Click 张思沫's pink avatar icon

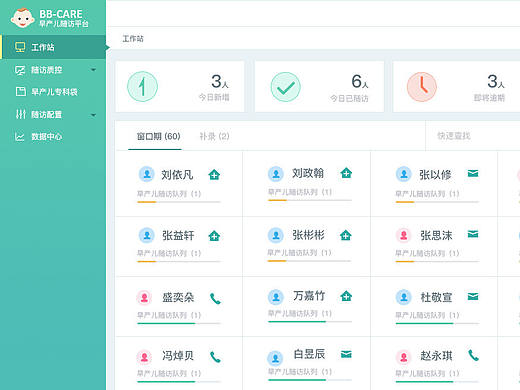point(403,235)
